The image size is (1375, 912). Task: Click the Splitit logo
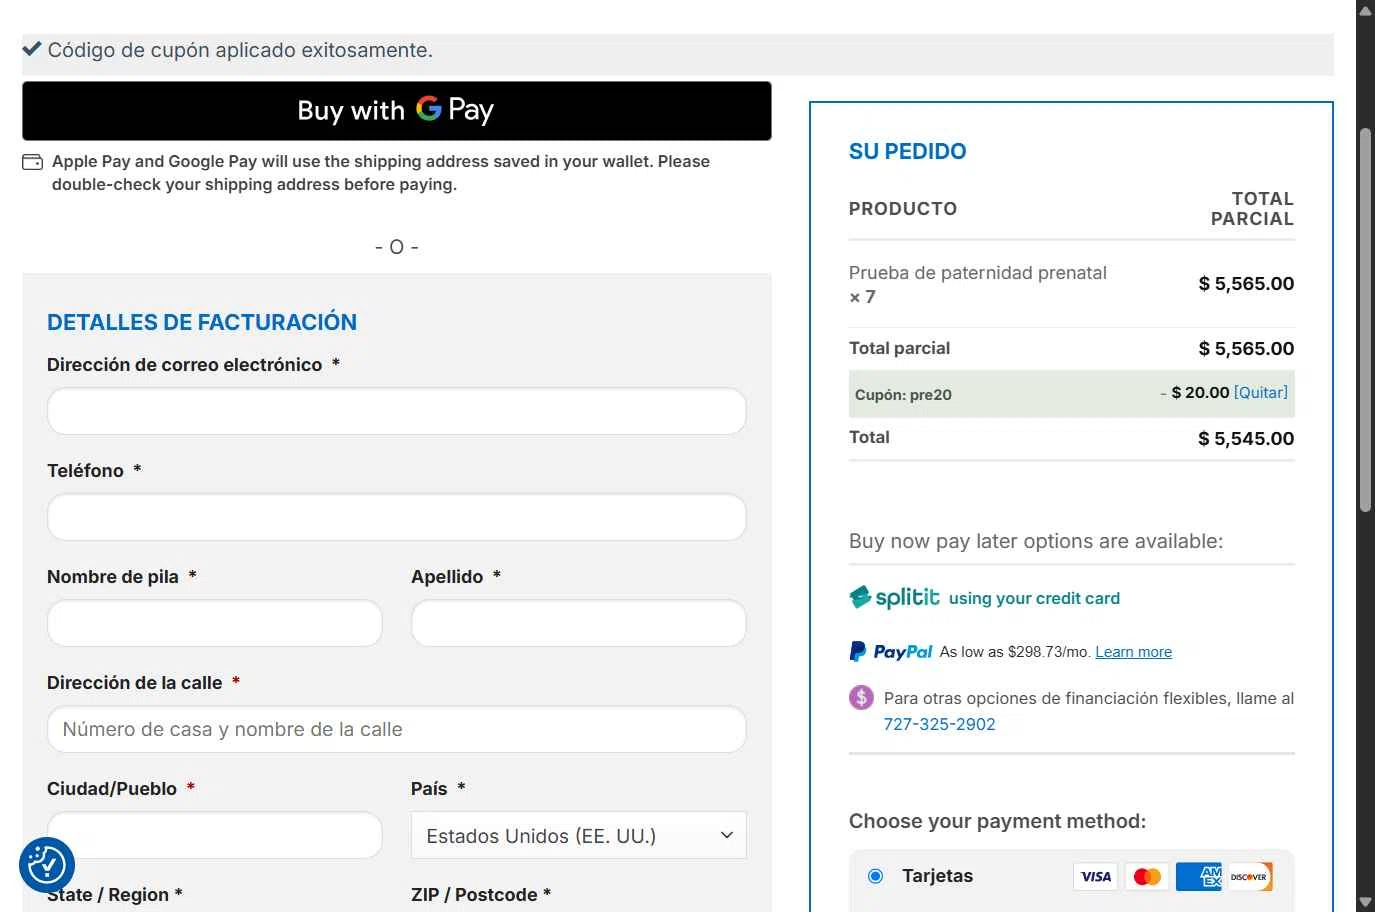894,598
